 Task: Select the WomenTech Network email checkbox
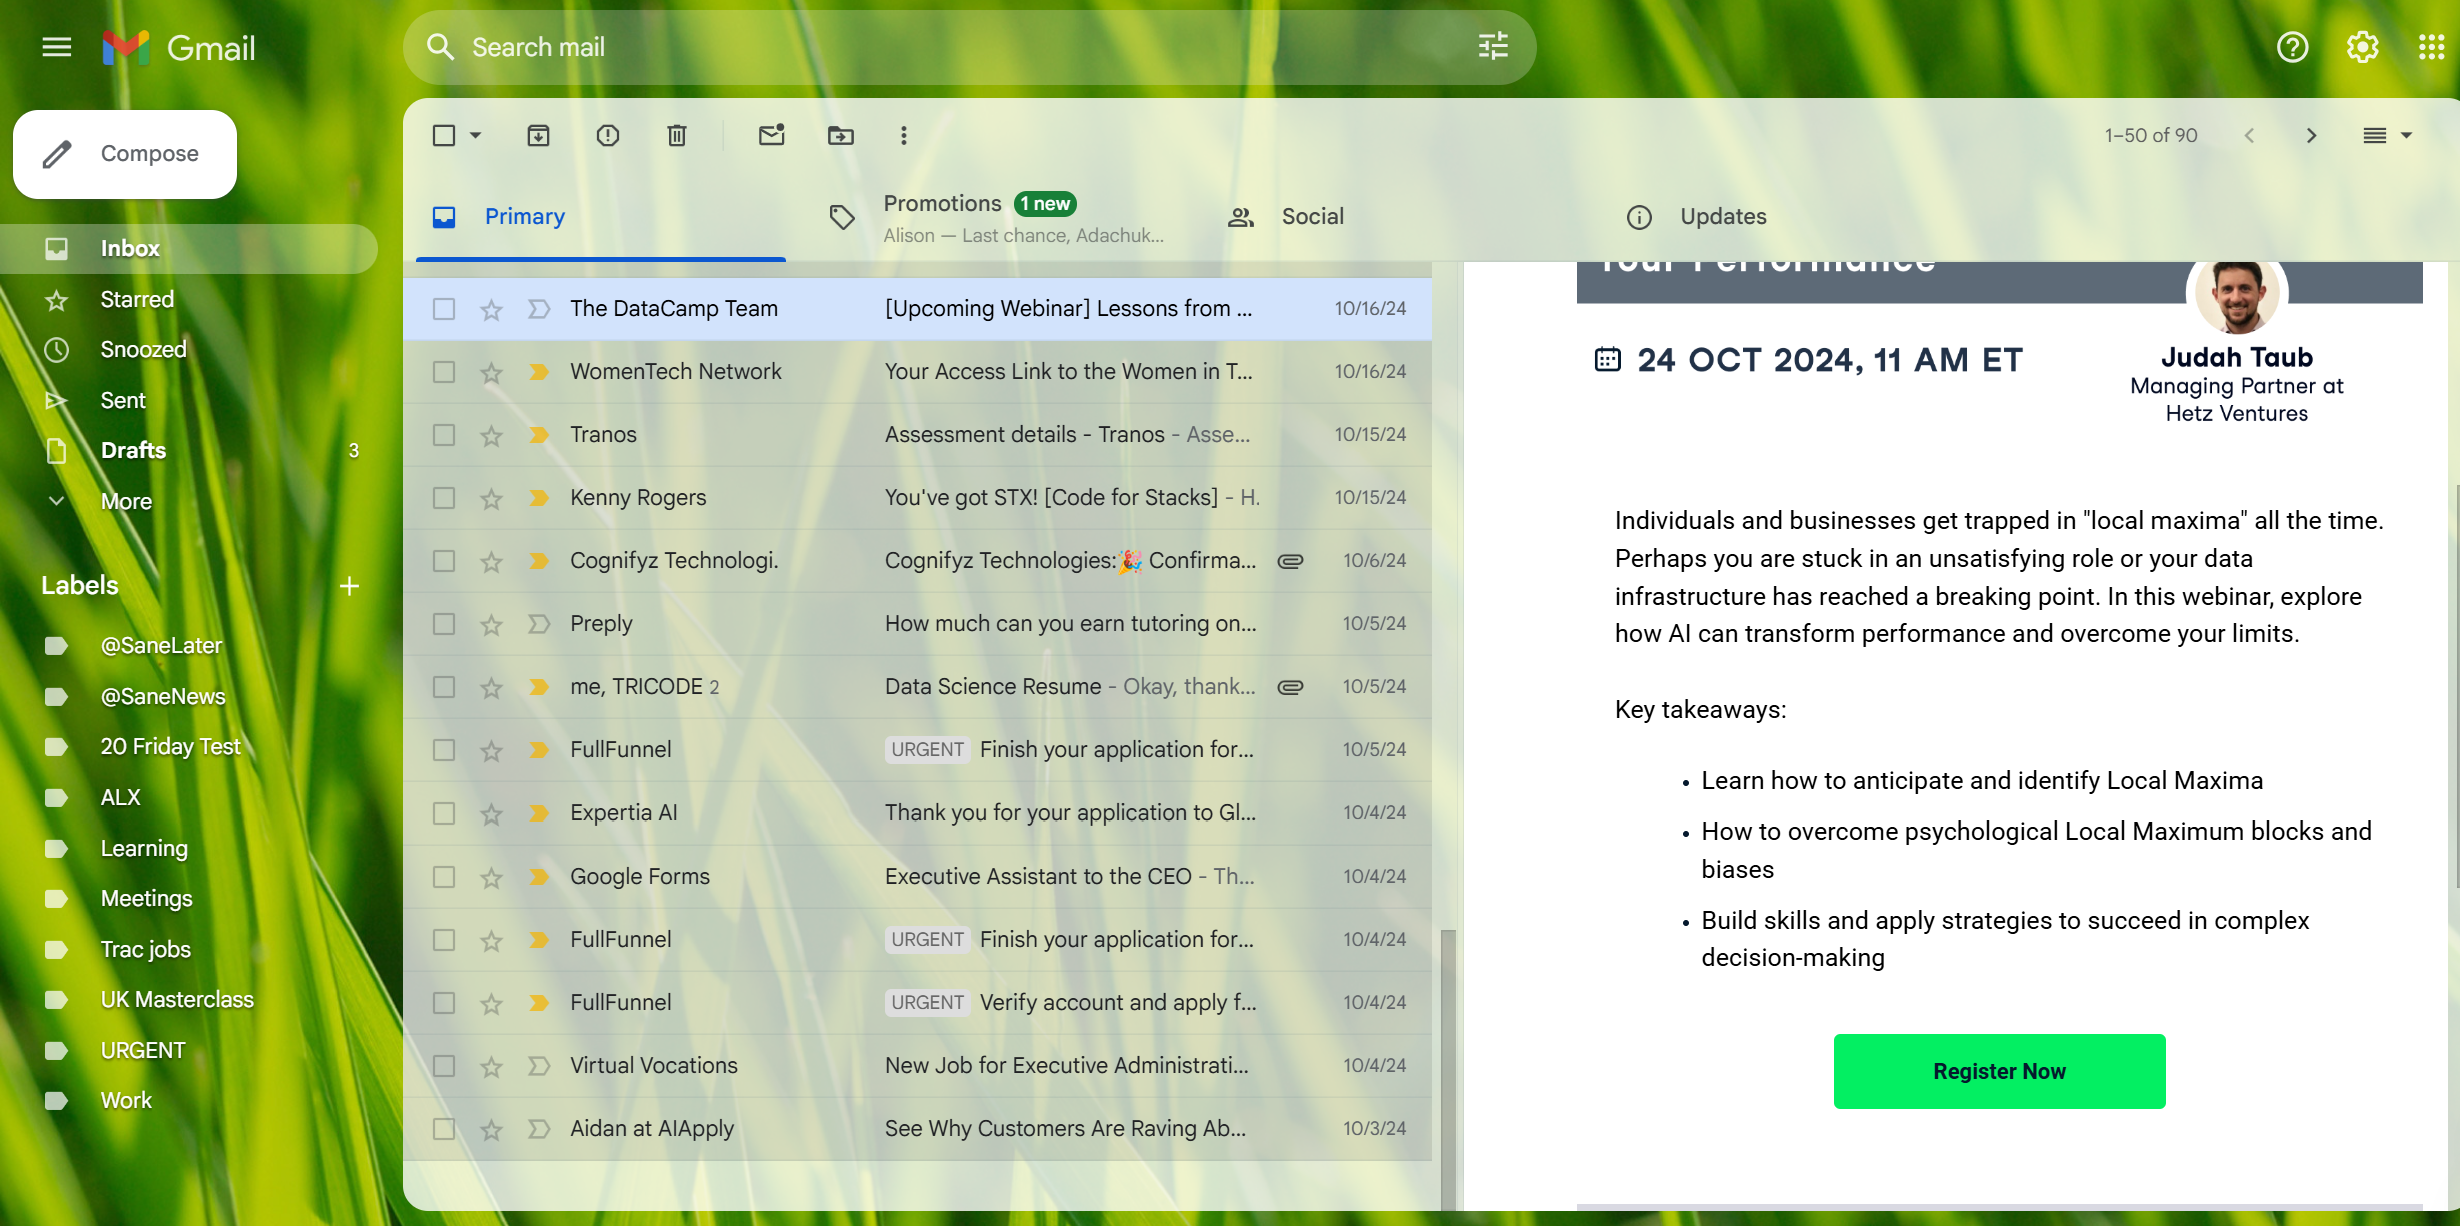(x=444, y=372)
